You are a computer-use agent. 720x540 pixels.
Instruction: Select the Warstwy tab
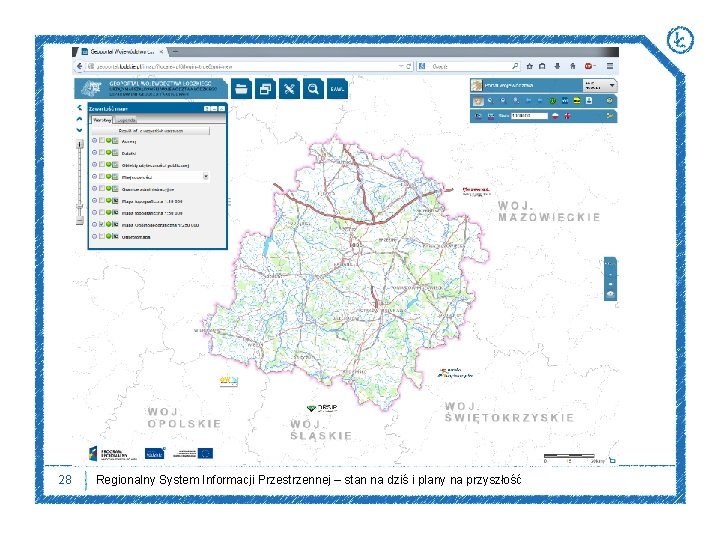pyautogui.click(x=102, y=120)
